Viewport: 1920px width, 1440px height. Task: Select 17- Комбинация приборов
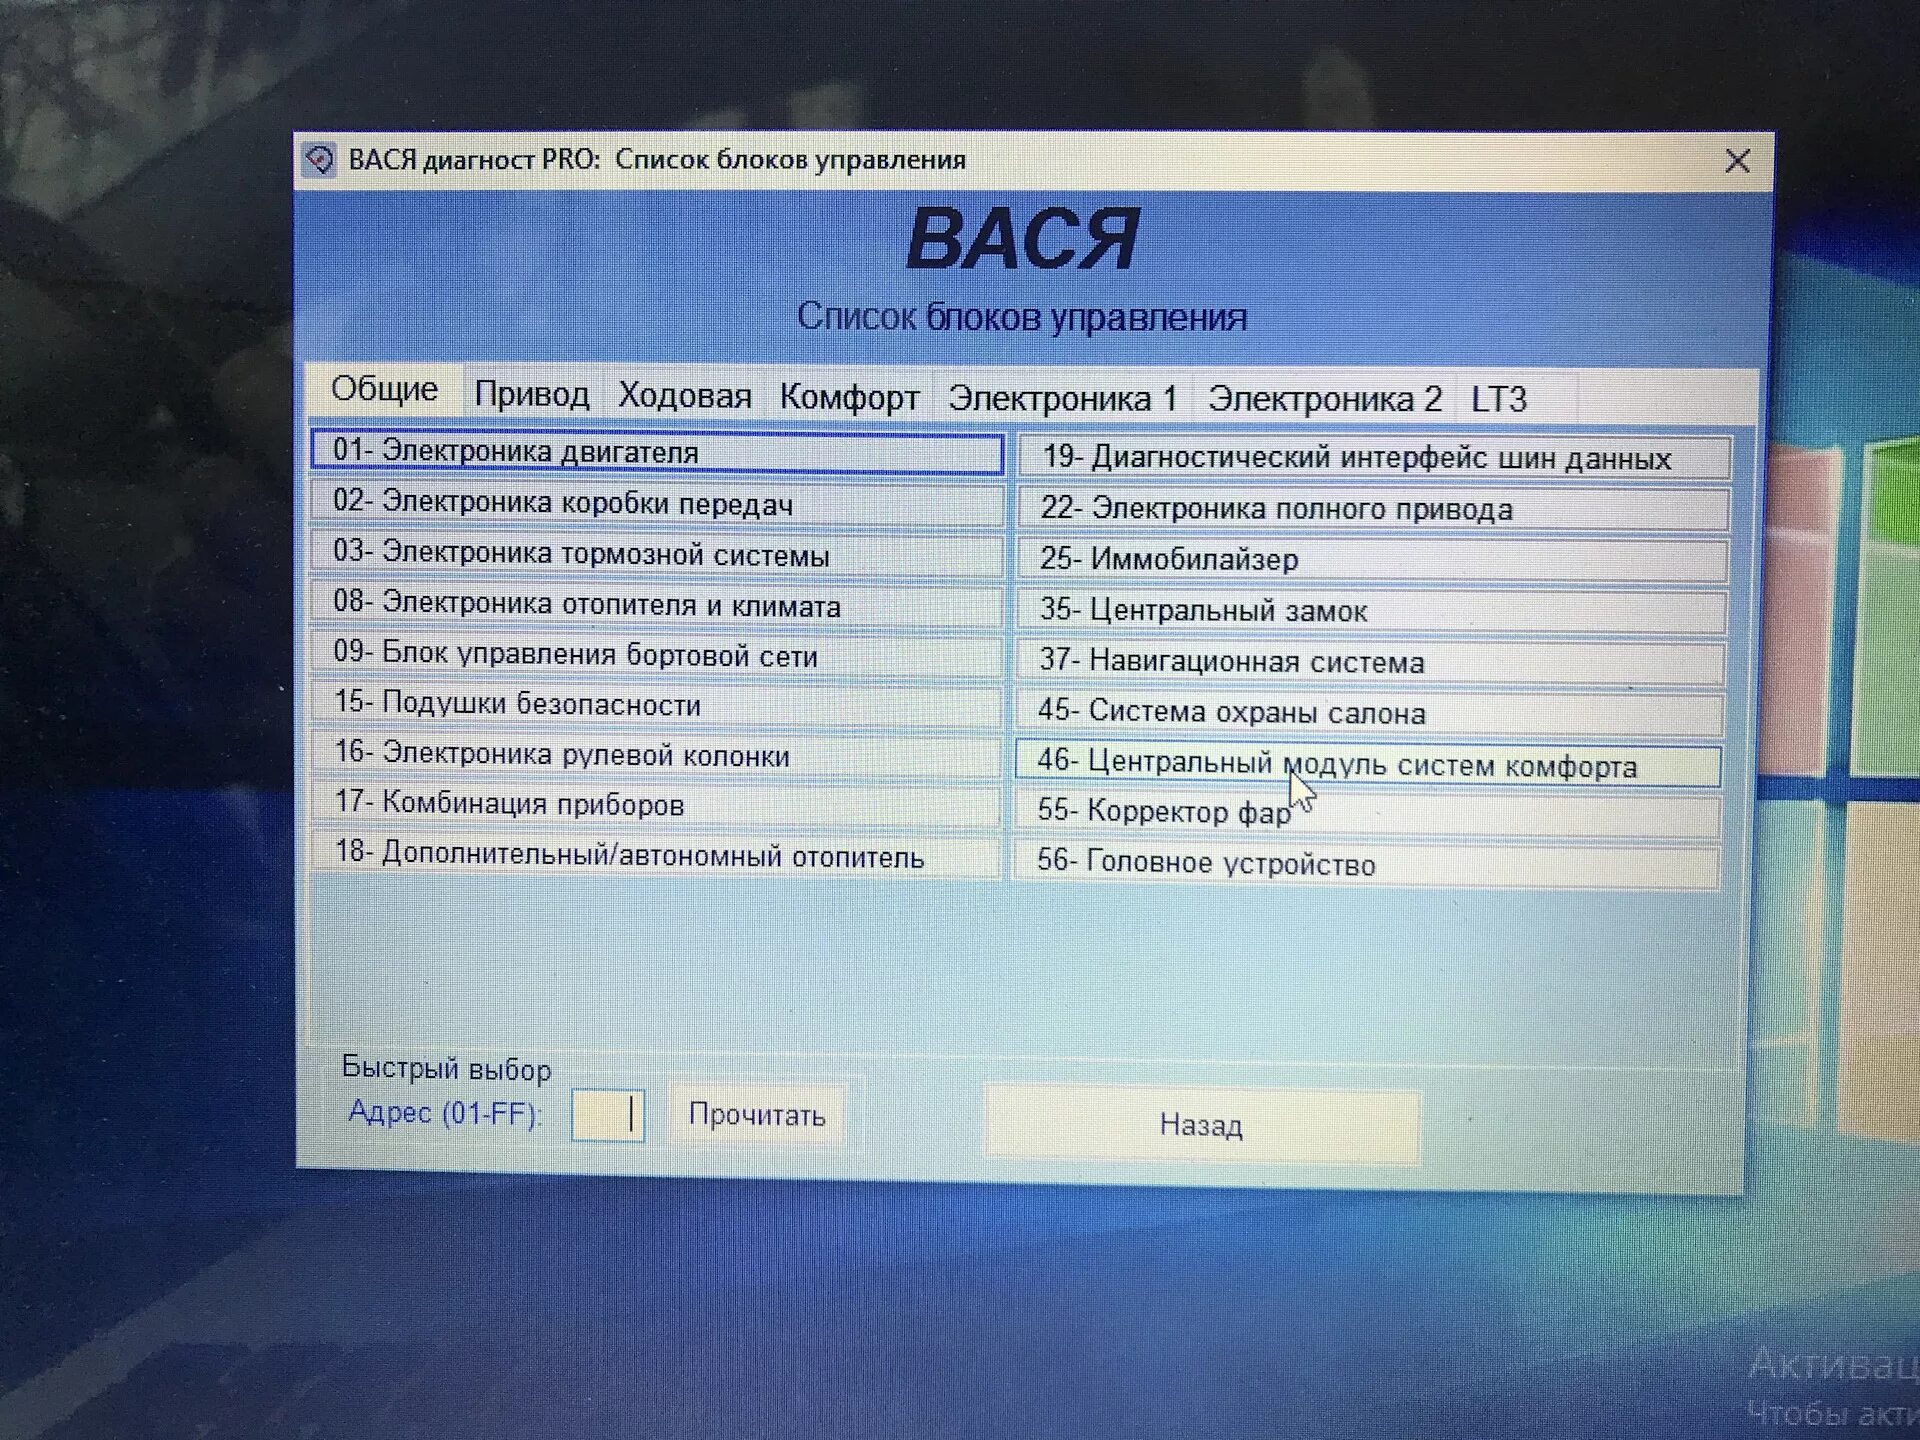pos(657,804)
